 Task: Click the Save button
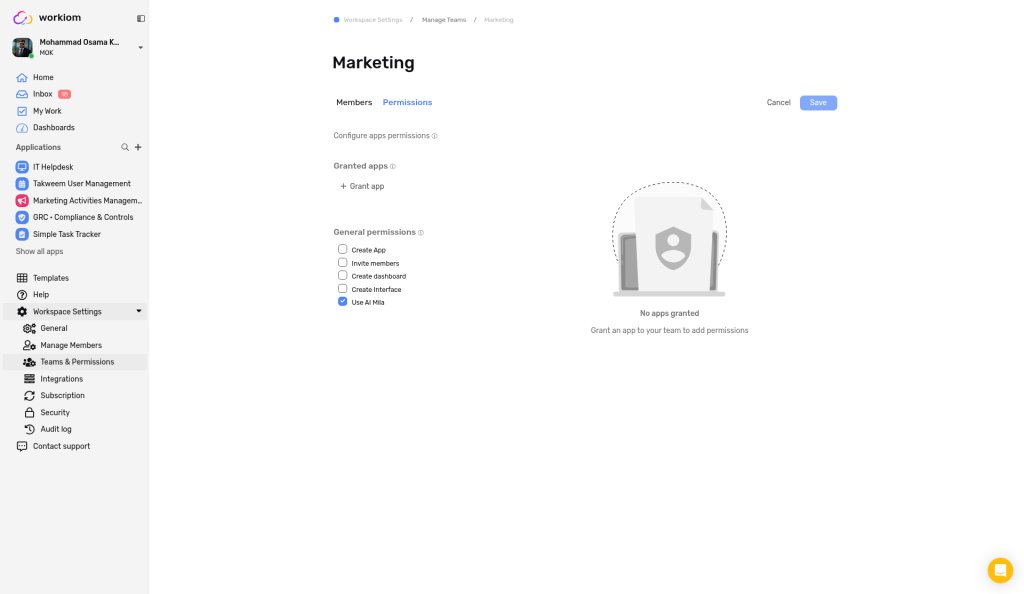click(818, 102)
